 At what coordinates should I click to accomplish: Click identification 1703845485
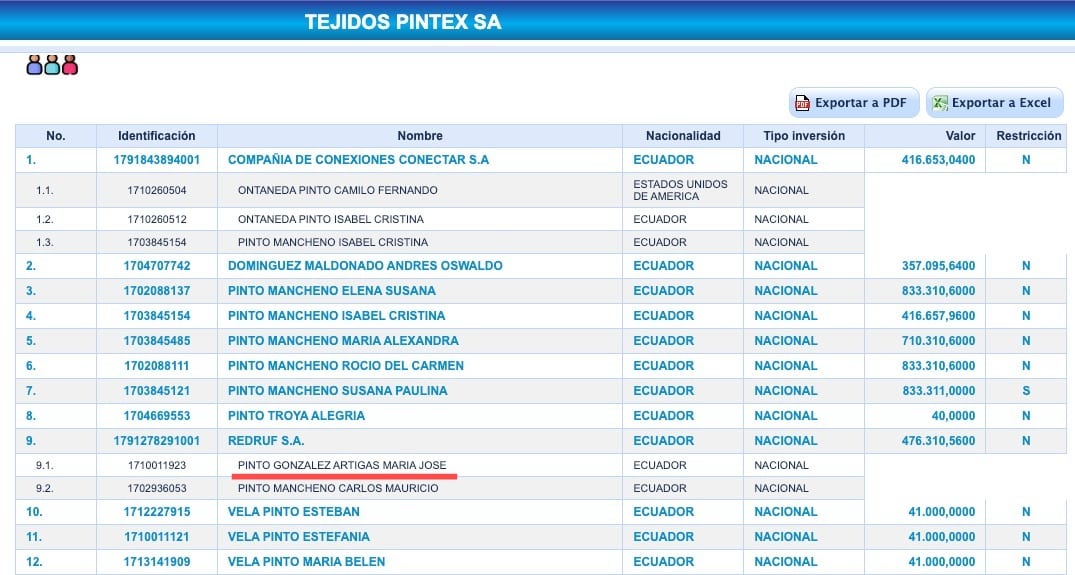(x=157, y=341)
